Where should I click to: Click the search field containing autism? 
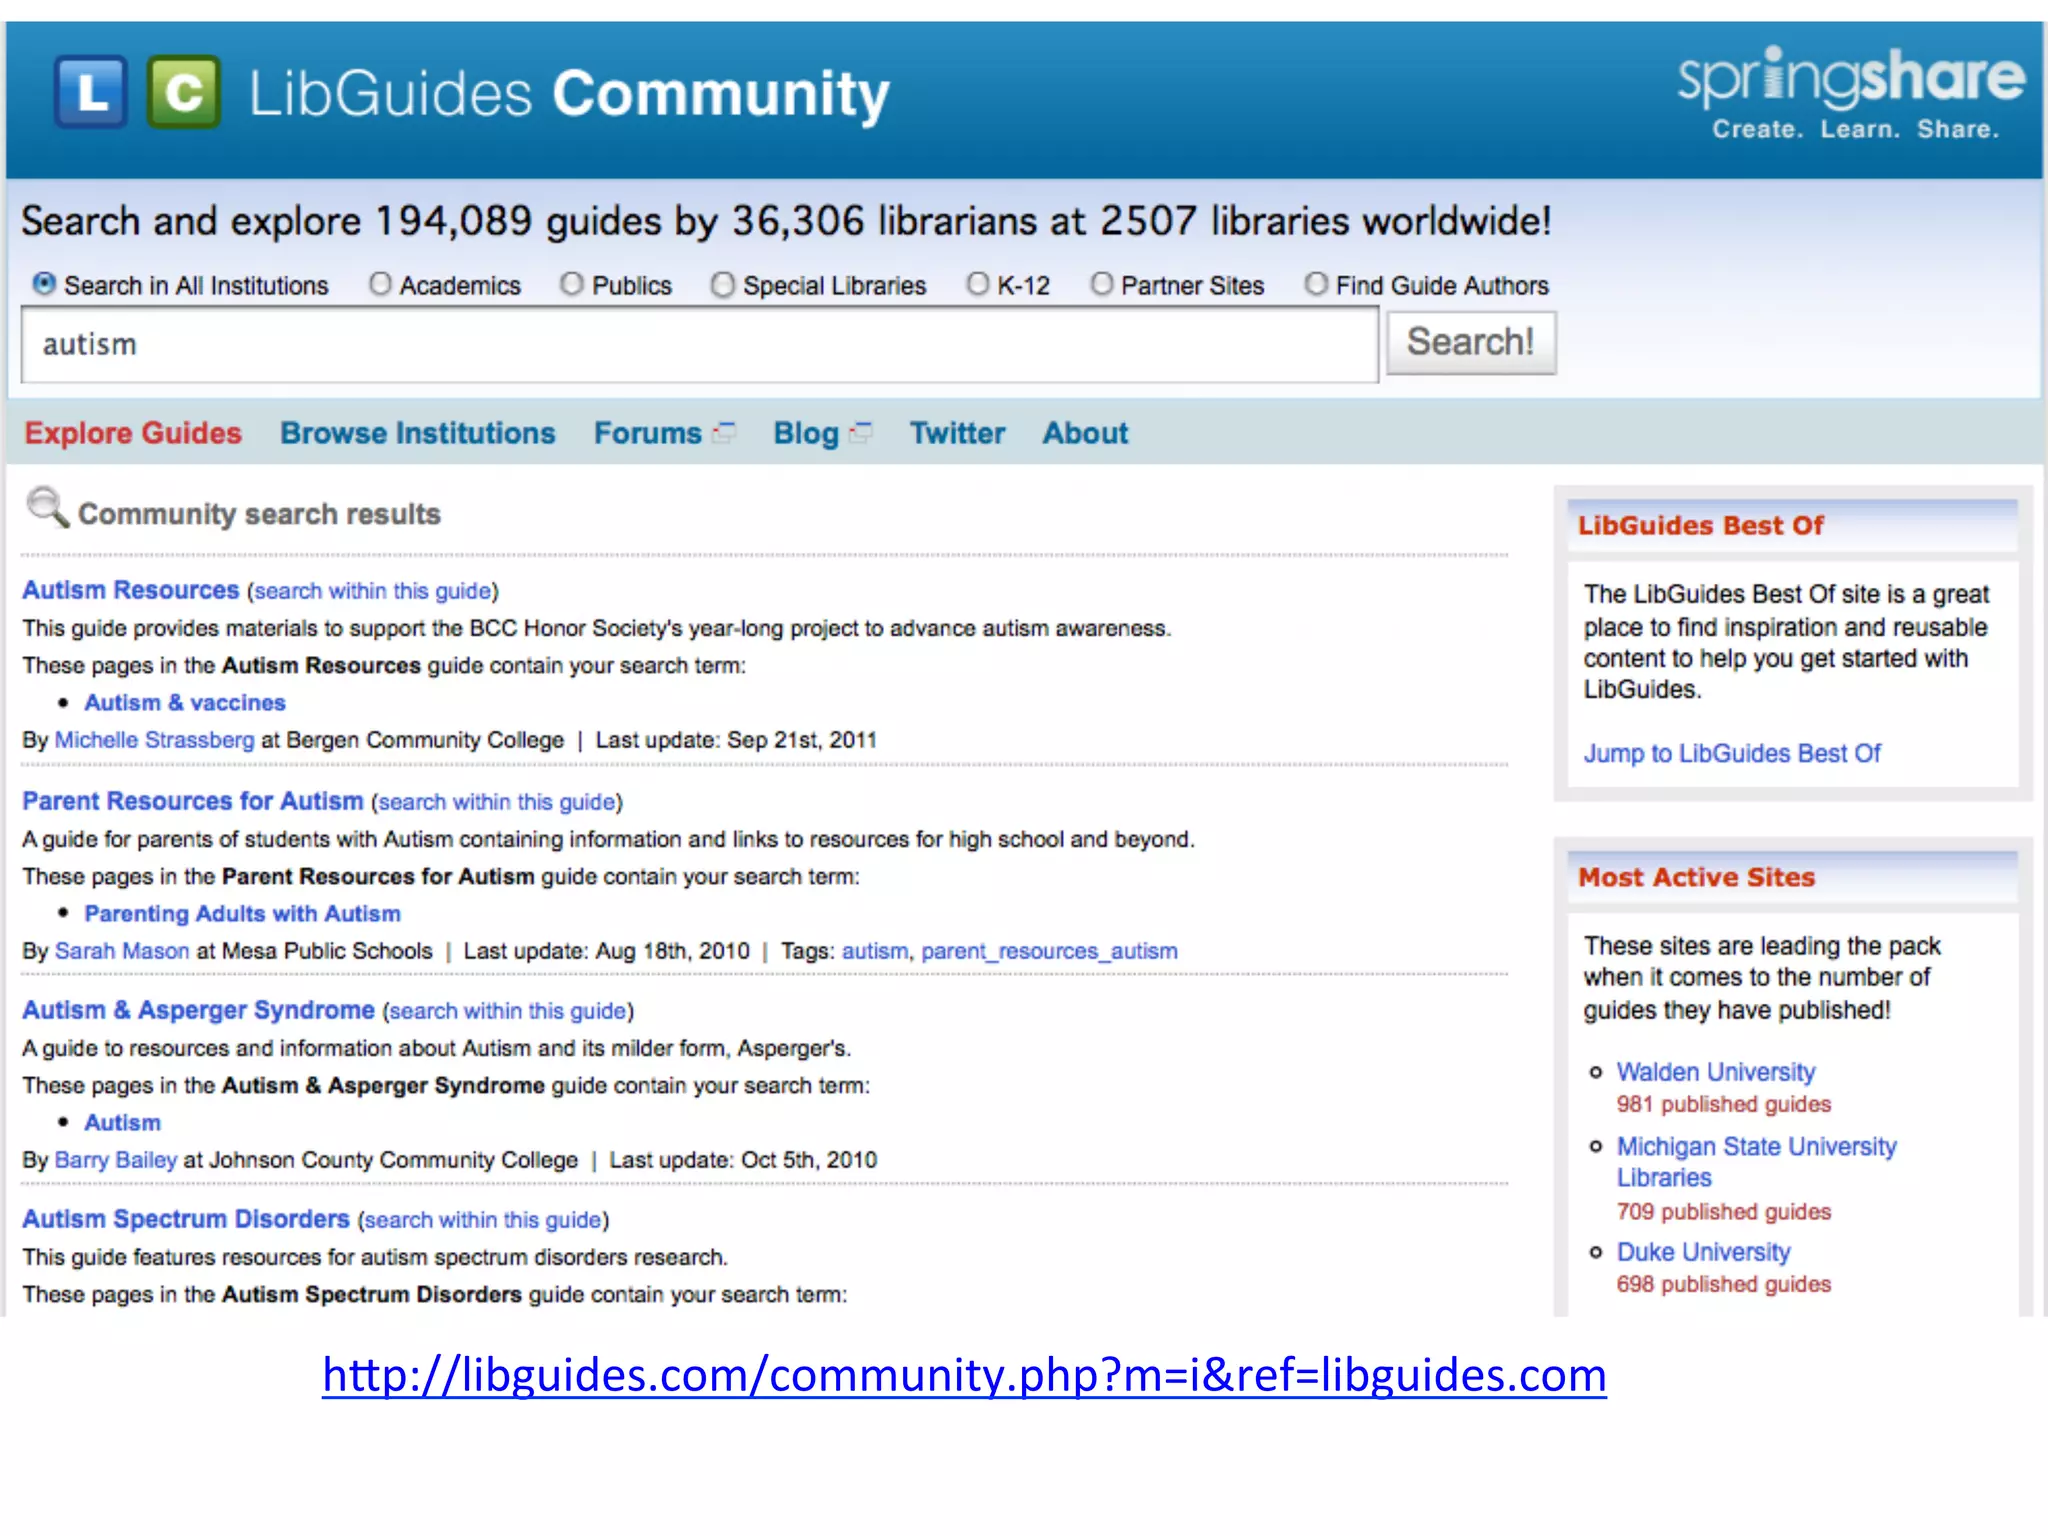pyautogui.click(x=699, y=345)
